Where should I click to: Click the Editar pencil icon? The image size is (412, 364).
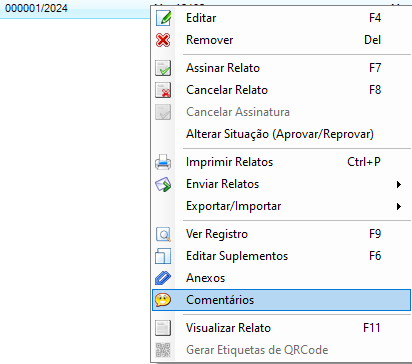[x=163, y=18]
